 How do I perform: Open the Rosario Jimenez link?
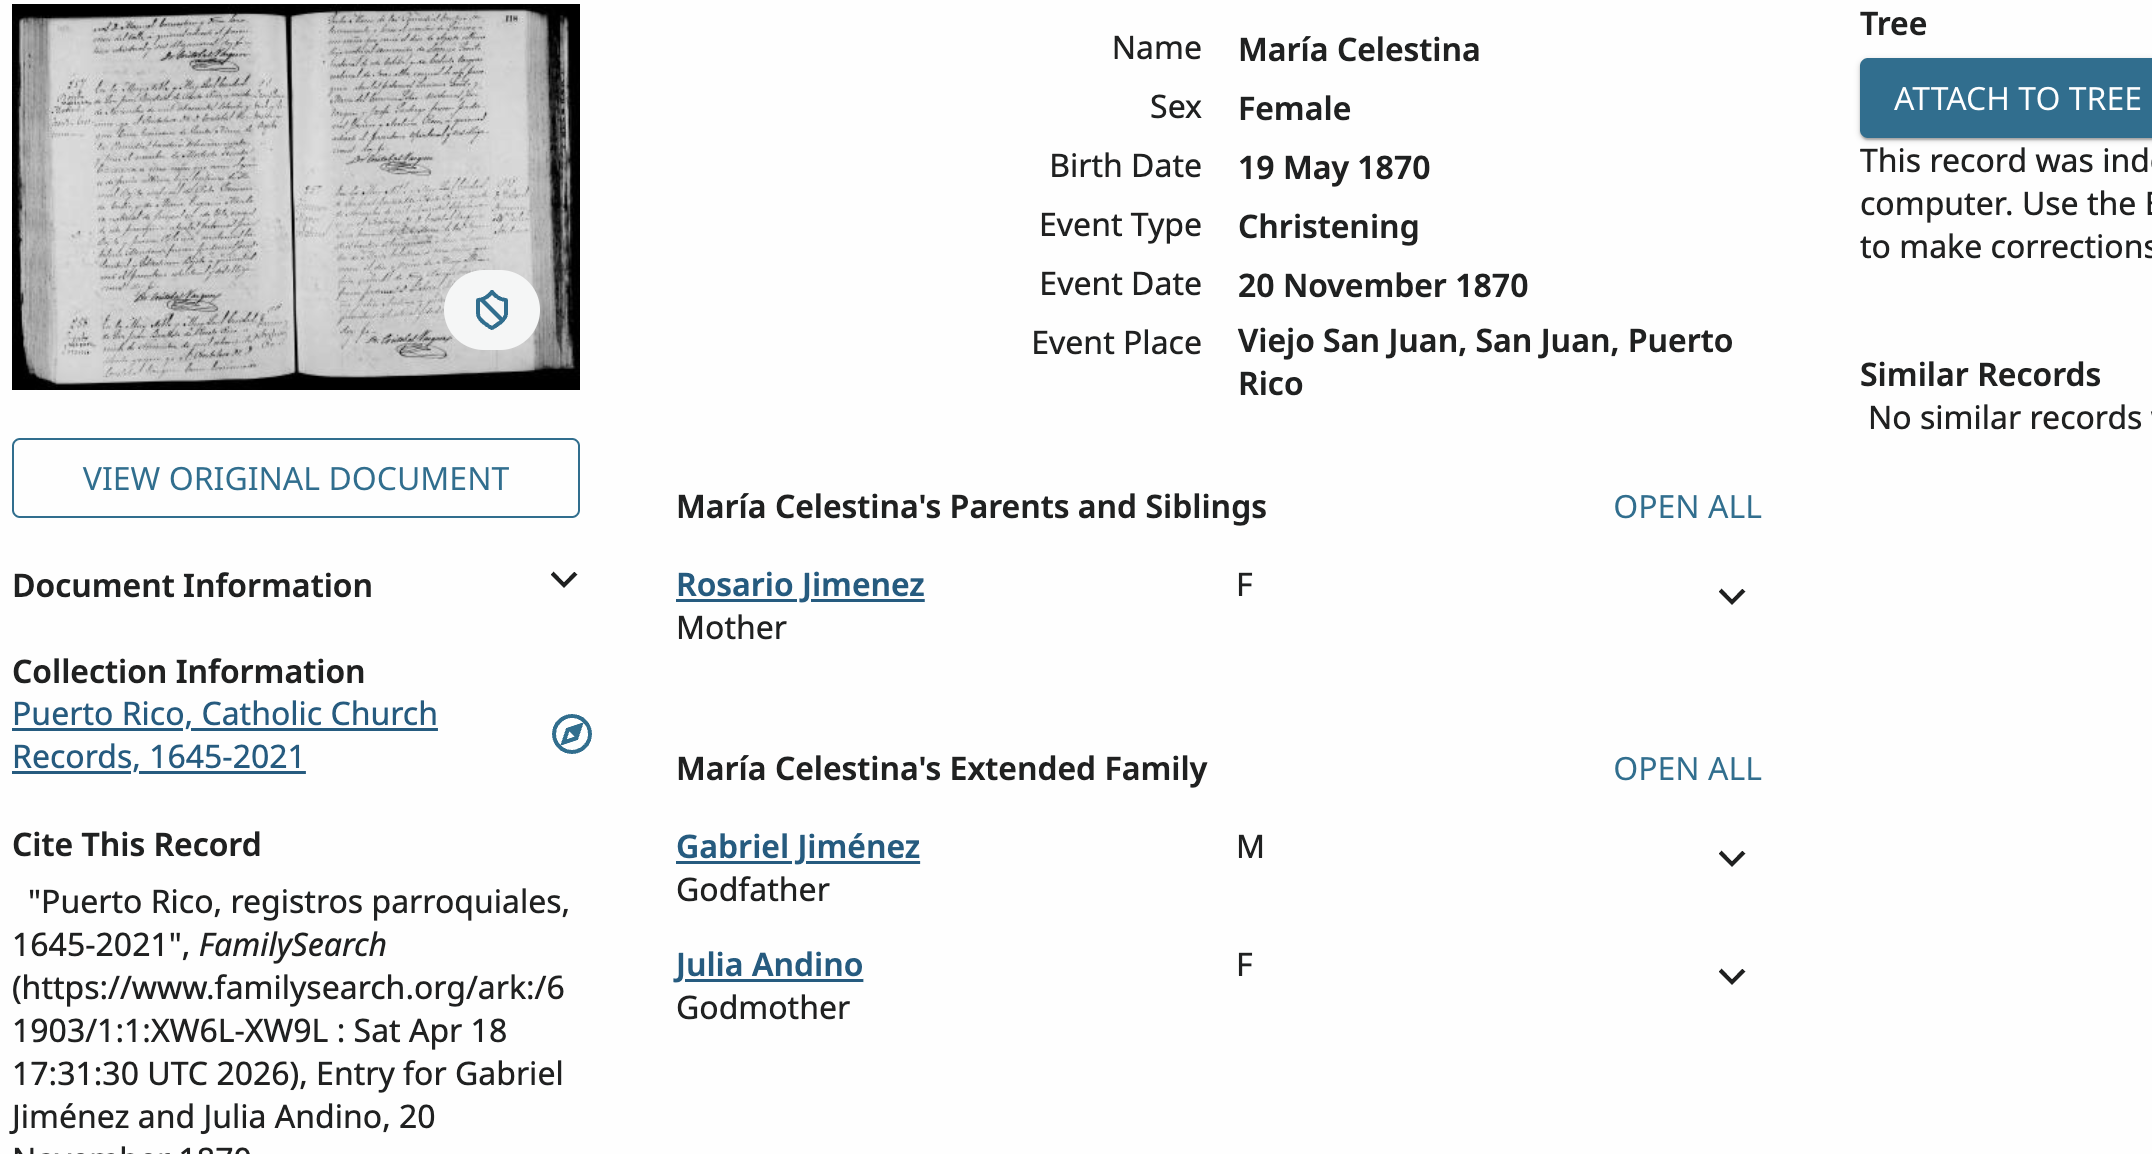[800, 584]
